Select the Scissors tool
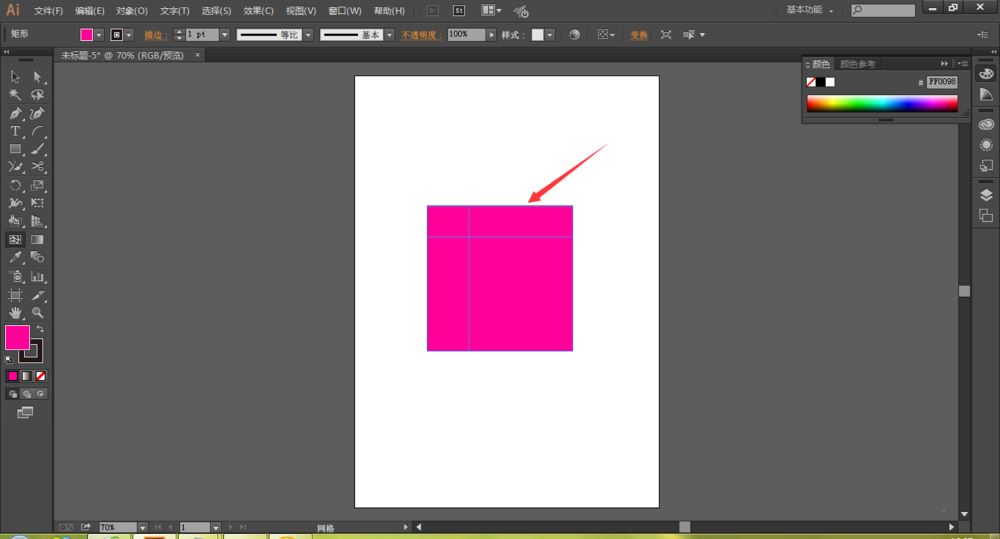Image resolution: width=1000 pixels, height=539 pixels. 38,167
